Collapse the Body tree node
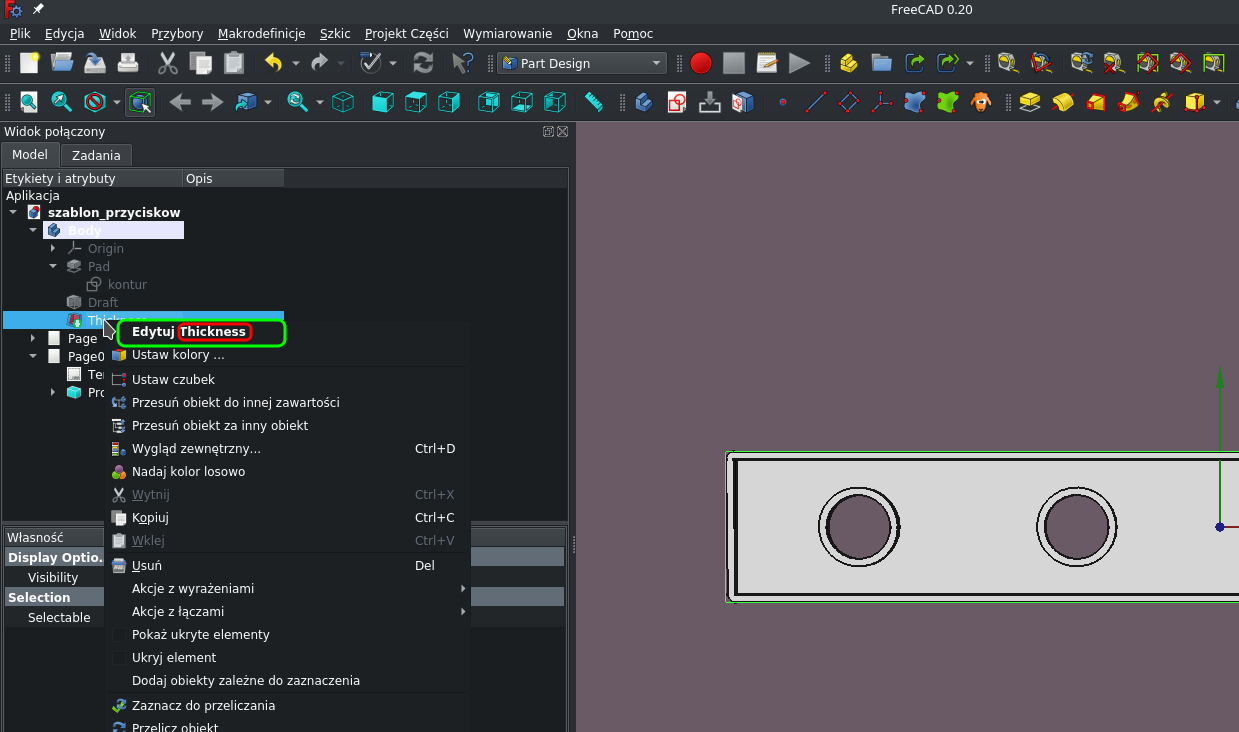The height and width of the screenshot is (732, 1239). pos(33,229)
